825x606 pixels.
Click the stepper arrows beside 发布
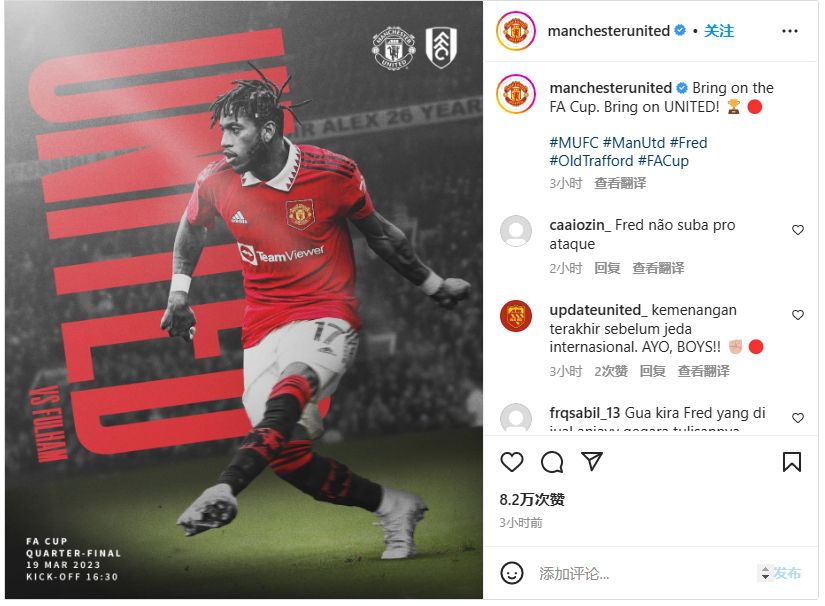(x=765, y=573)
